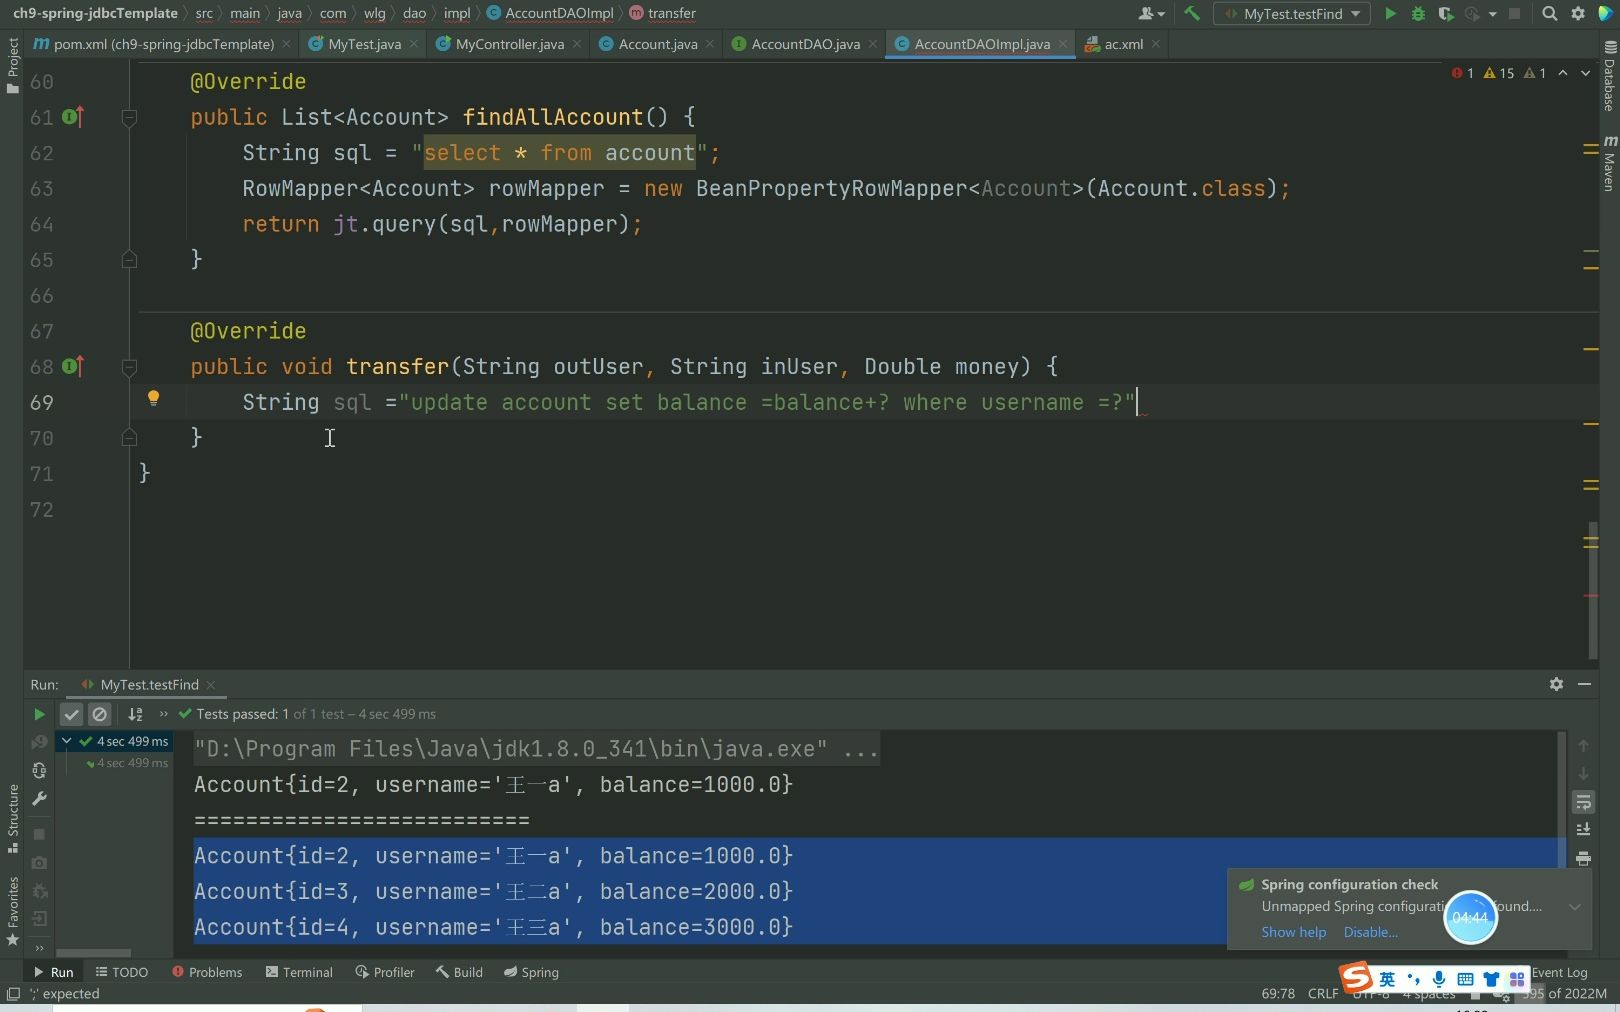Run MyTest.testFind with the green play icon in top toolbar
This screenshot has width=1620, height=1012.
point(1390,13)
